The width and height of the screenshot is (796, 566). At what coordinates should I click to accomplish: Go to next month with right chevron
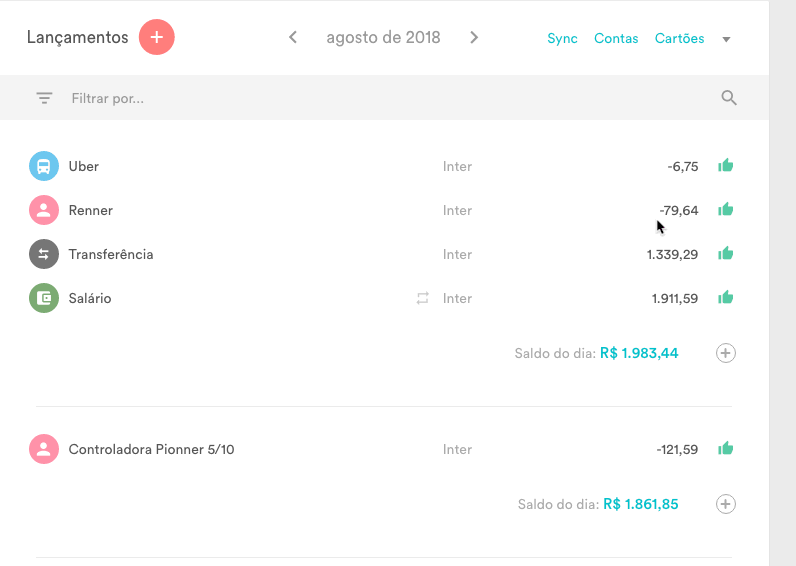[x=474, y=37]
